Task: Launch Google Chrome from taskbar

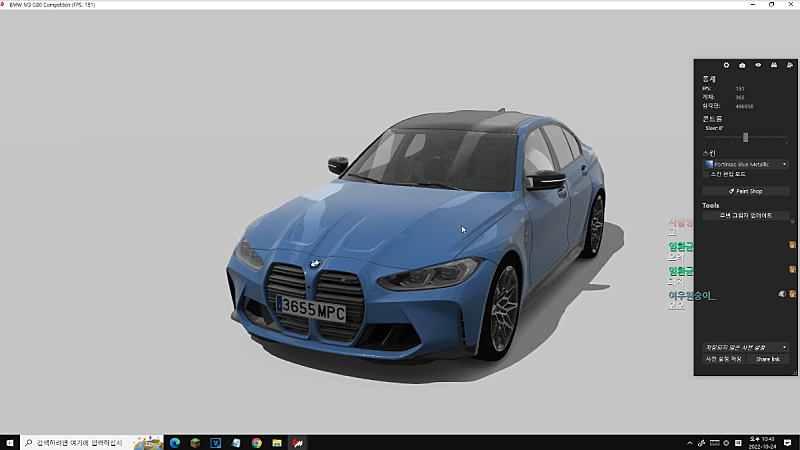Action: tap(257, 443)
